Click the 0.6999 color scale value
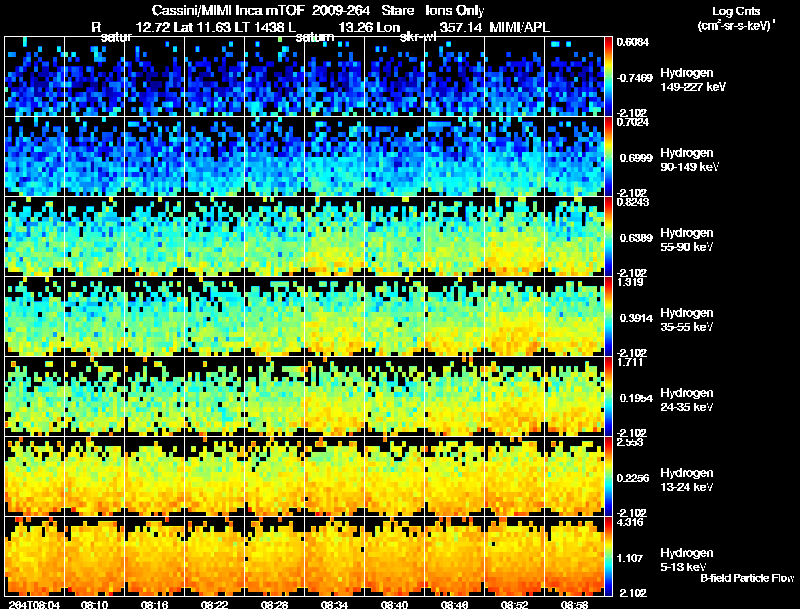Viewport: 800px width, 609px height. pos(636,158)
